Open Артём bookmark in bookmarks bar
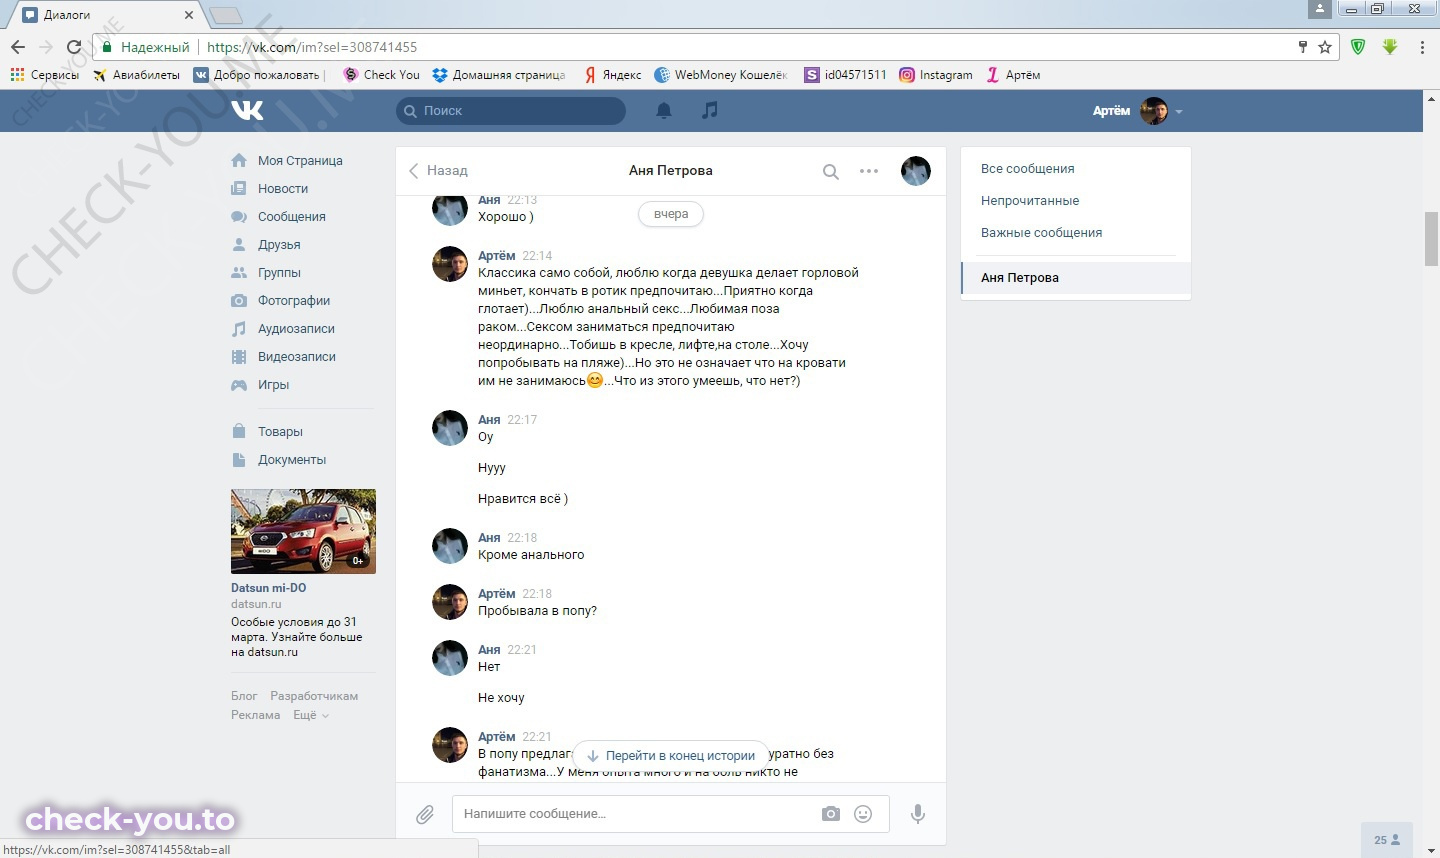 pos(1013,74)
